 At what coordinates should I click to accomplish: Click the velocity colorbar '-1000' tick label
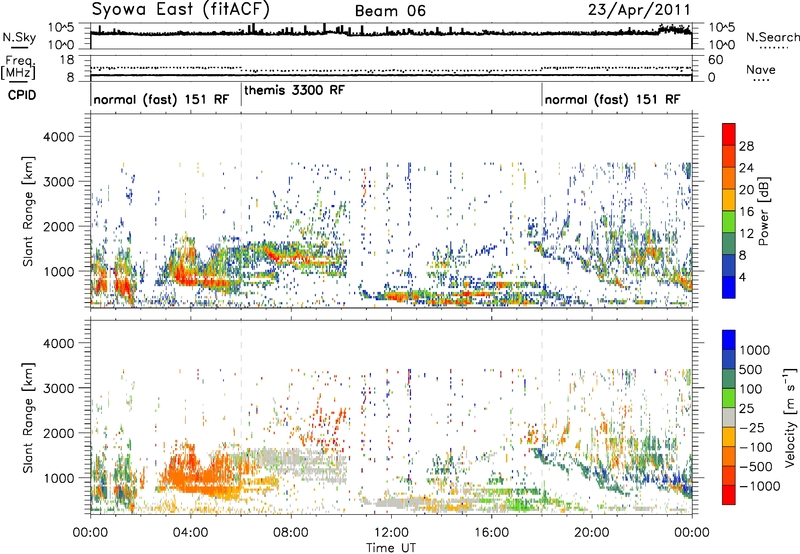(760, 486)
